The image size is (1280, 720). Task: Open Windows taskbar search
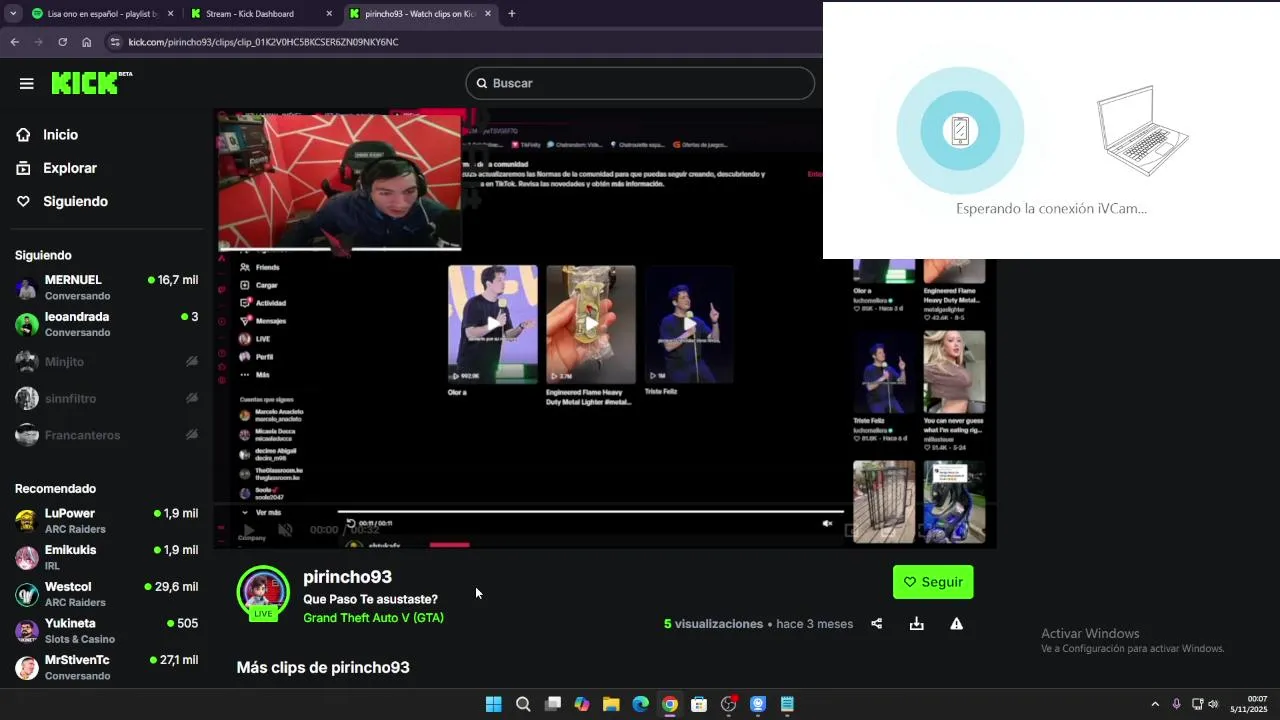[x=523, y=704]
